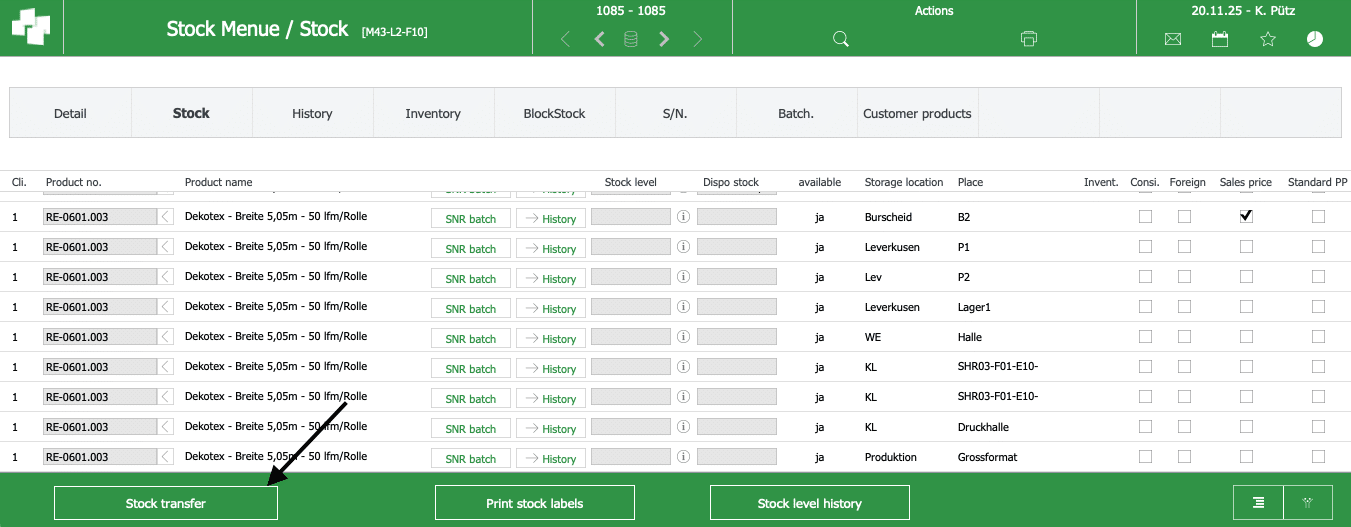Open the pie chart statistics icon

1315,39
